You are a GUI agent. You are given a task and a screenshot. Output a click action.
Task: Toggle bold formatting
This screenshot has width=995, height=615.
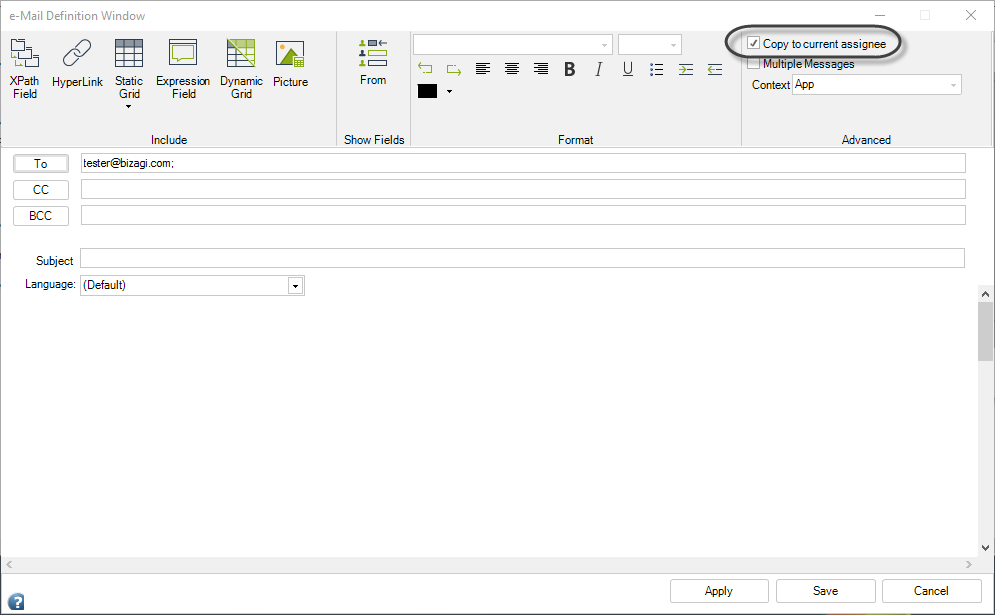click(x=570, y=69)
